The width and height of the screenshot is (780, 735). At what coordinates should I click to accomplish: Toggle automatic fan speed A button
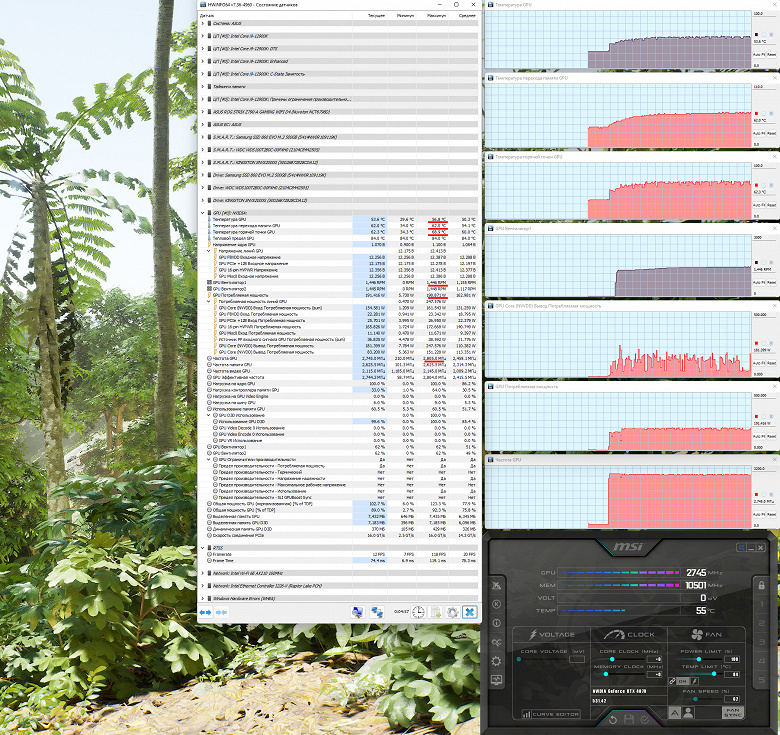point(675,713)
